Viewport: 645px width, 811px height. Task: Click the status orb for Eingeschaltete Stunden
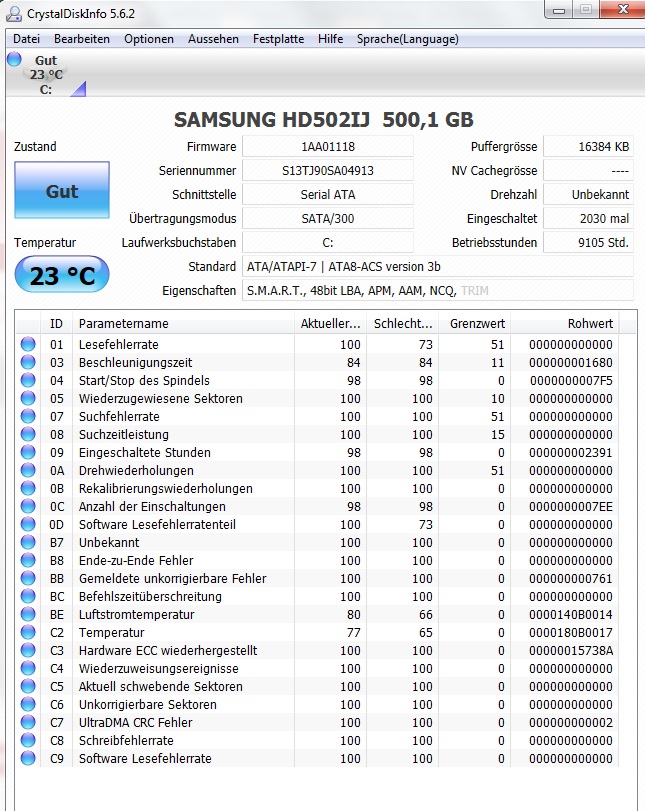click(28, 452)
